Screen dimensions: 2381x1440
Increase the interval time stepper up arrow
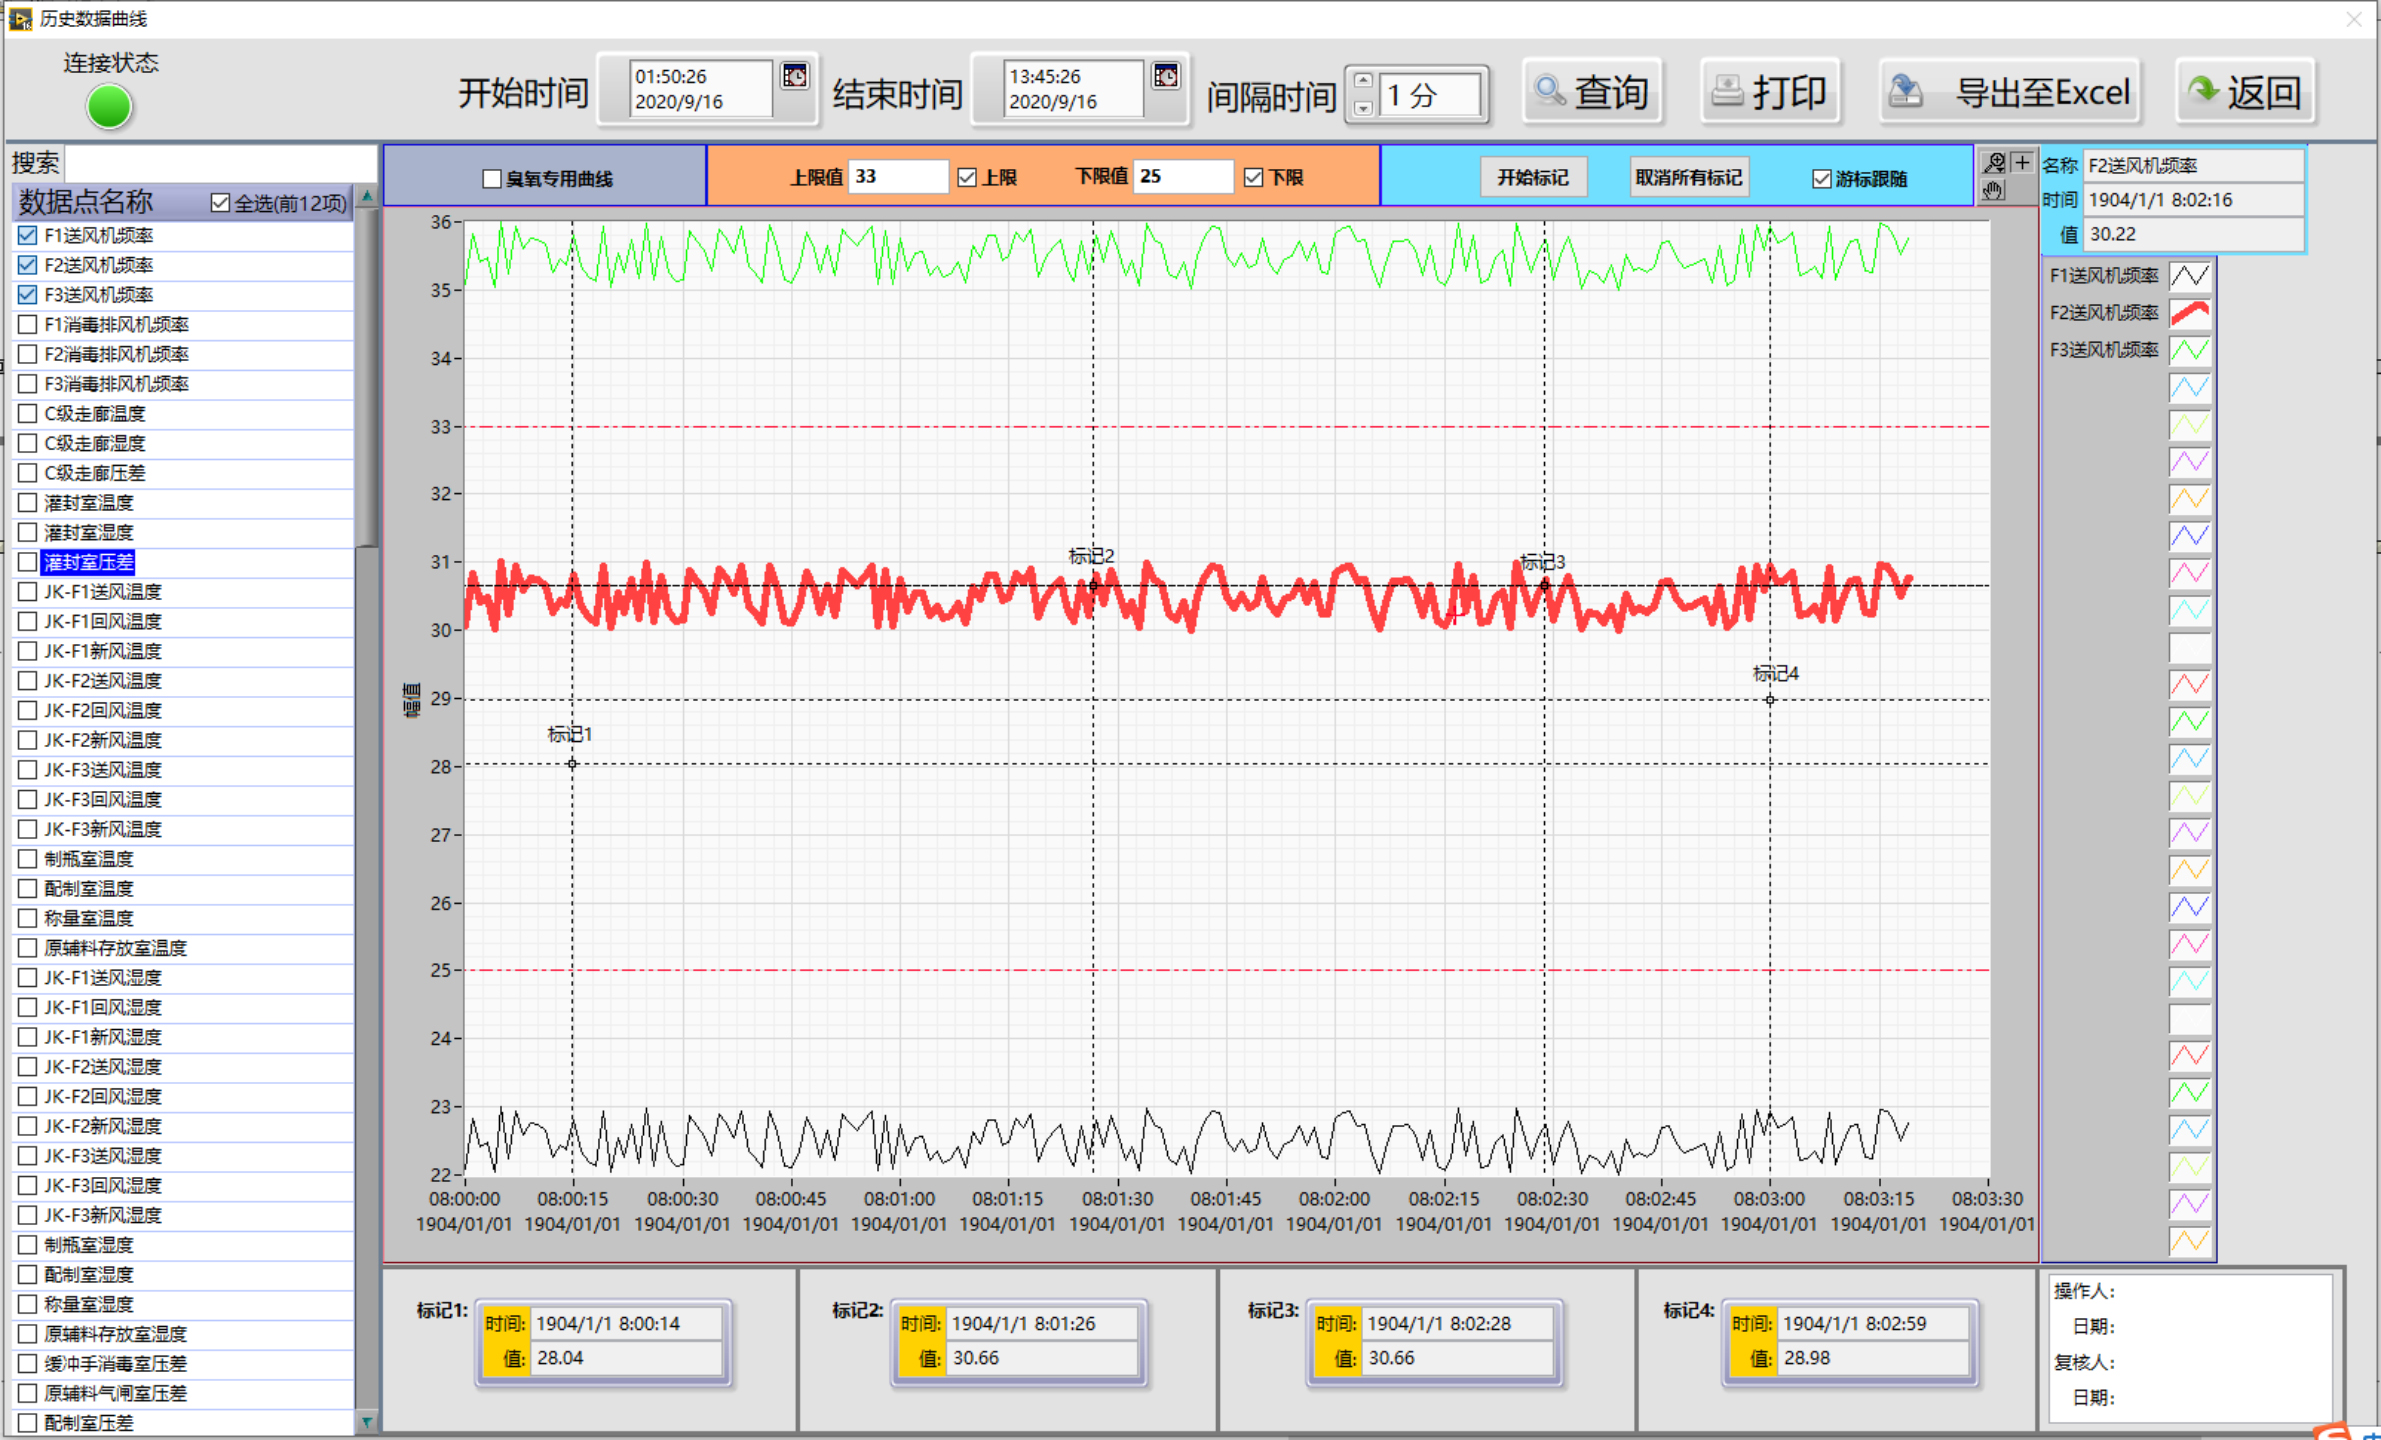tap(1363, 81)
